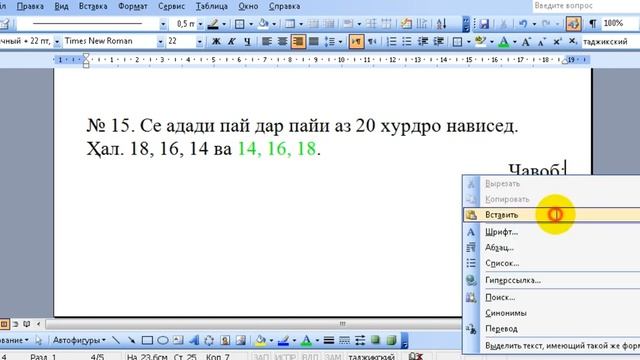Sort table with the A-Z sort icon

441,24
